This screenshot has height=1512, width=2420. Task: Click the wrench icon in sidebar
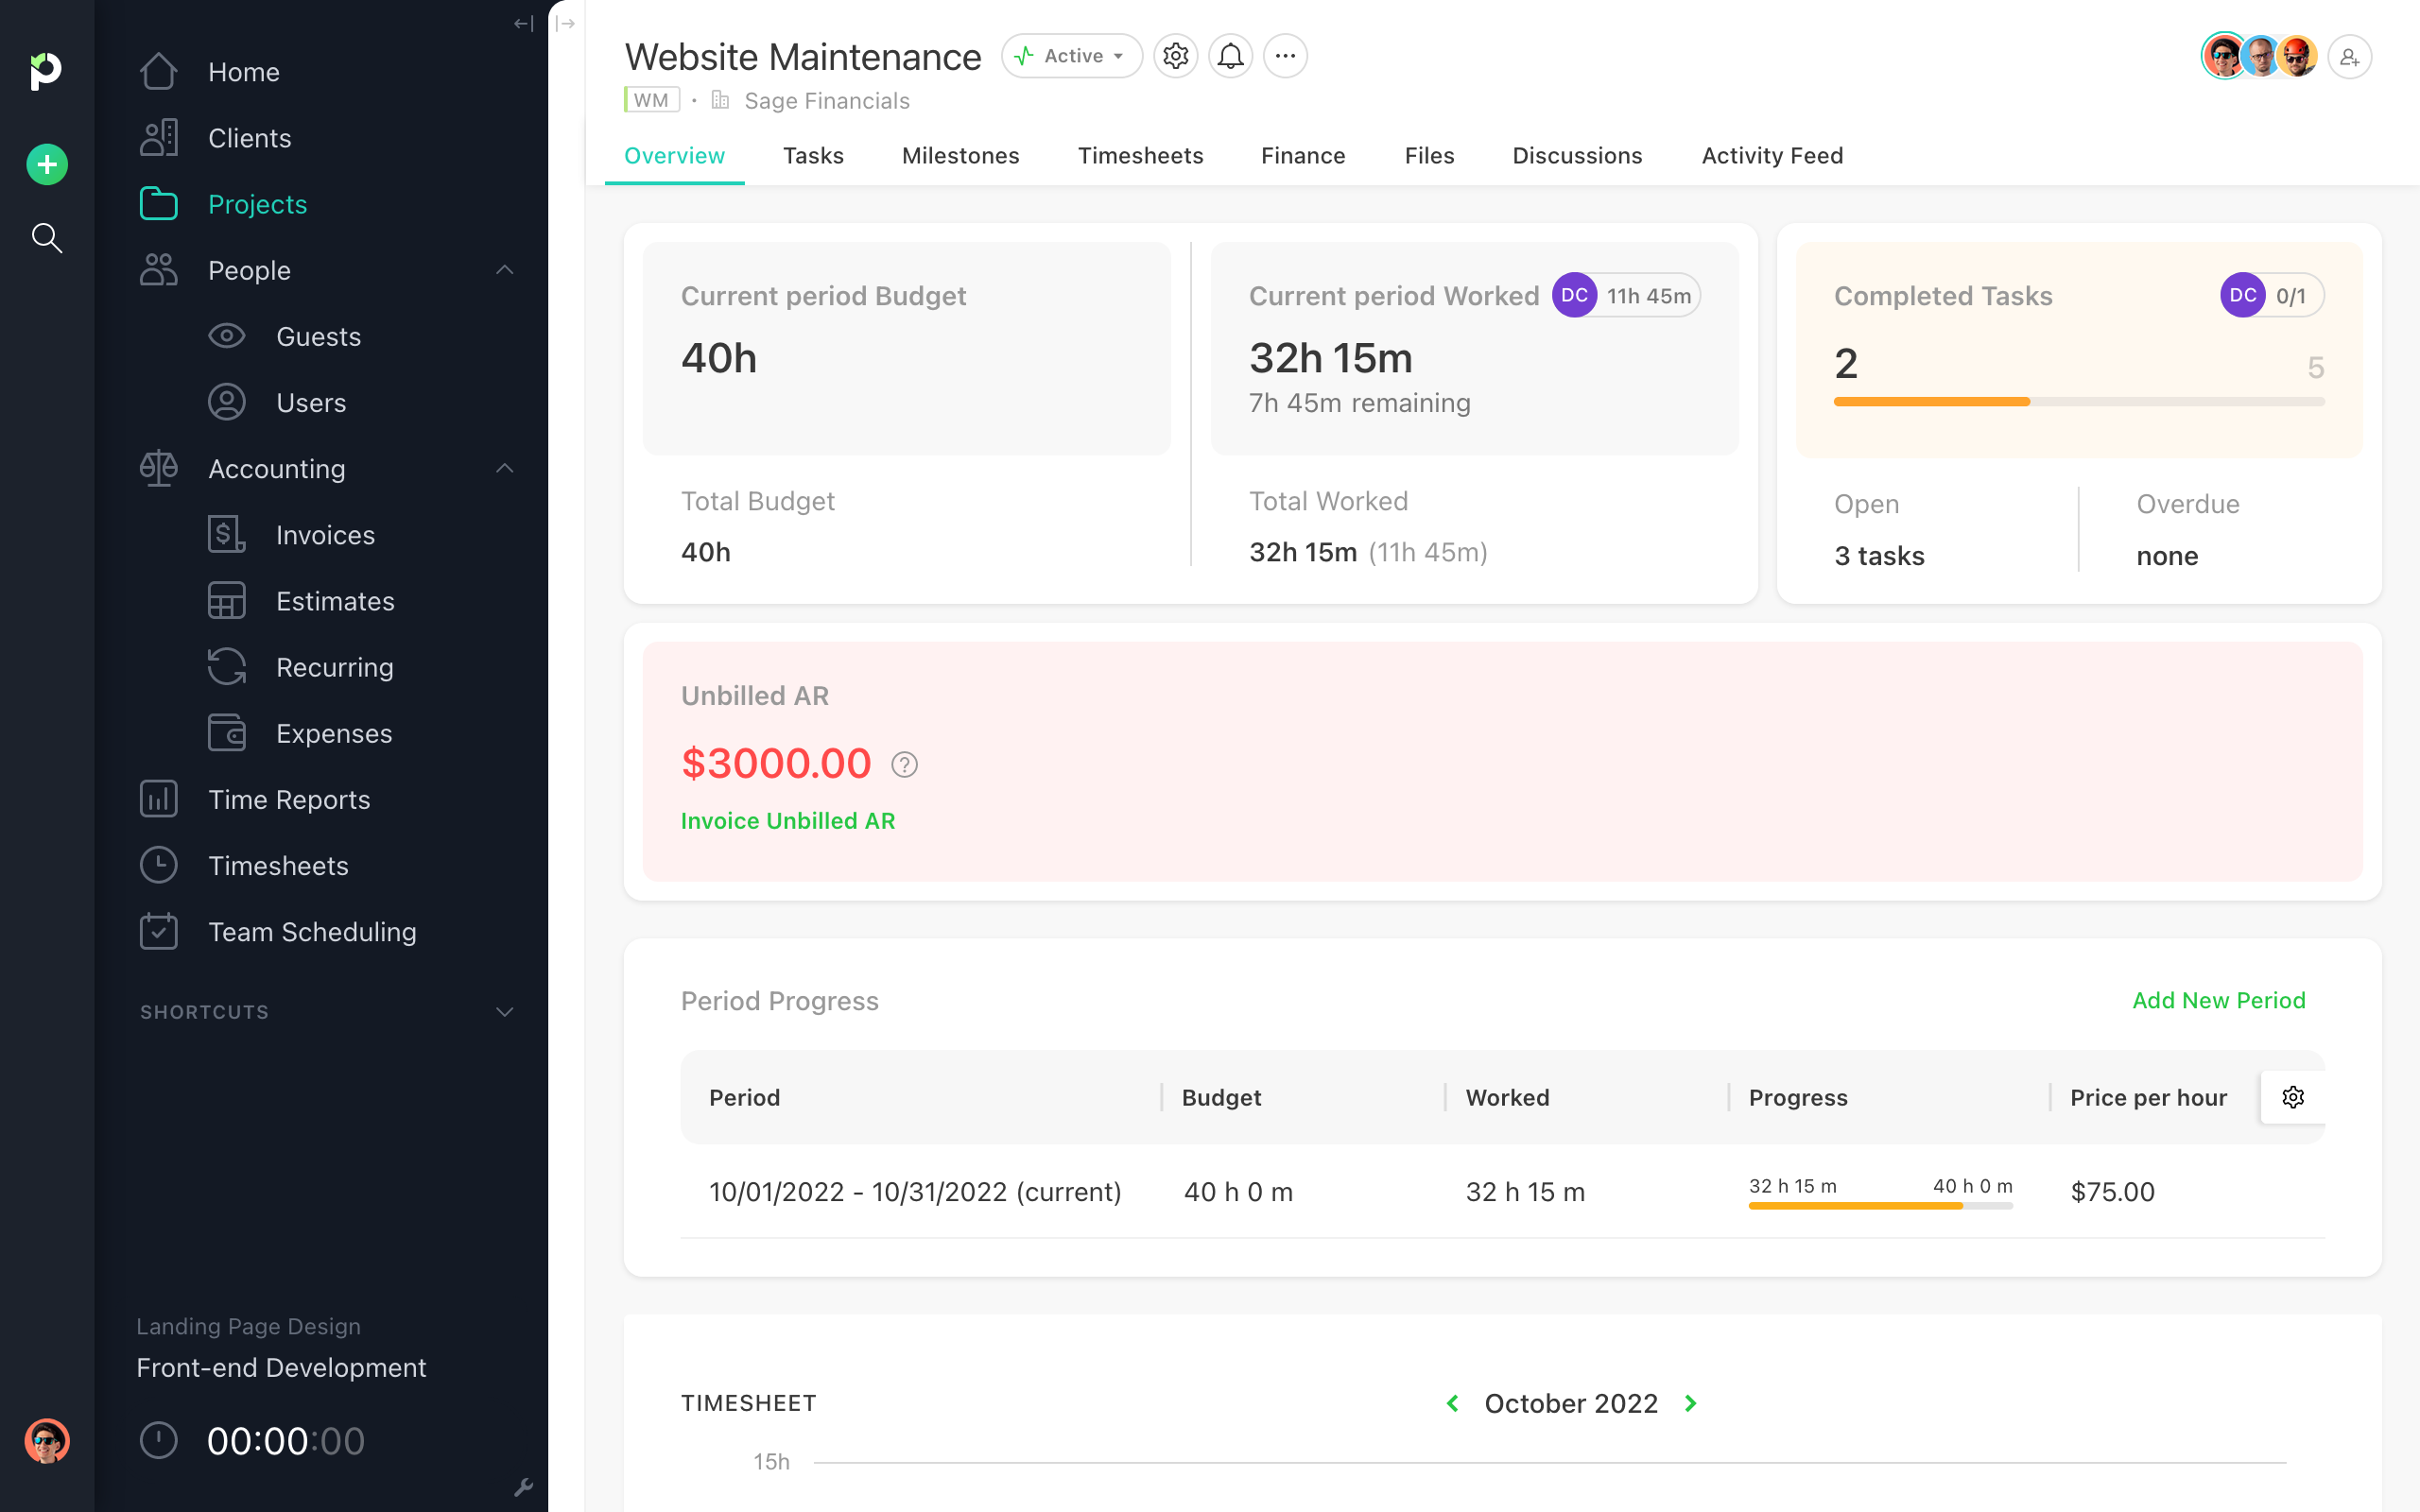point(523,1488)
